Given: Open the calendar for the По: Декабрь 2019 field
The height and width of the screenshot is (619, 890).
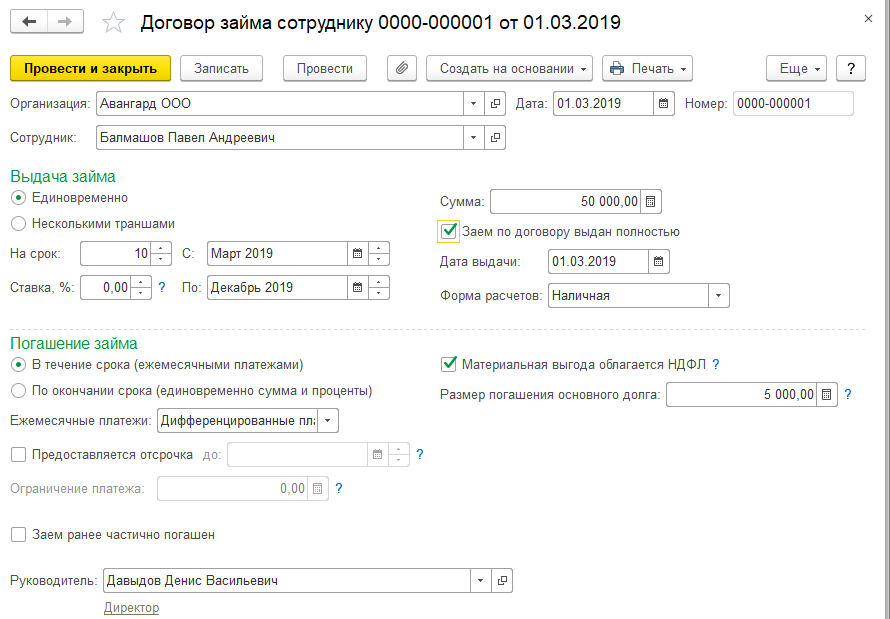Looking at the screenshot, I should [358, 288].
